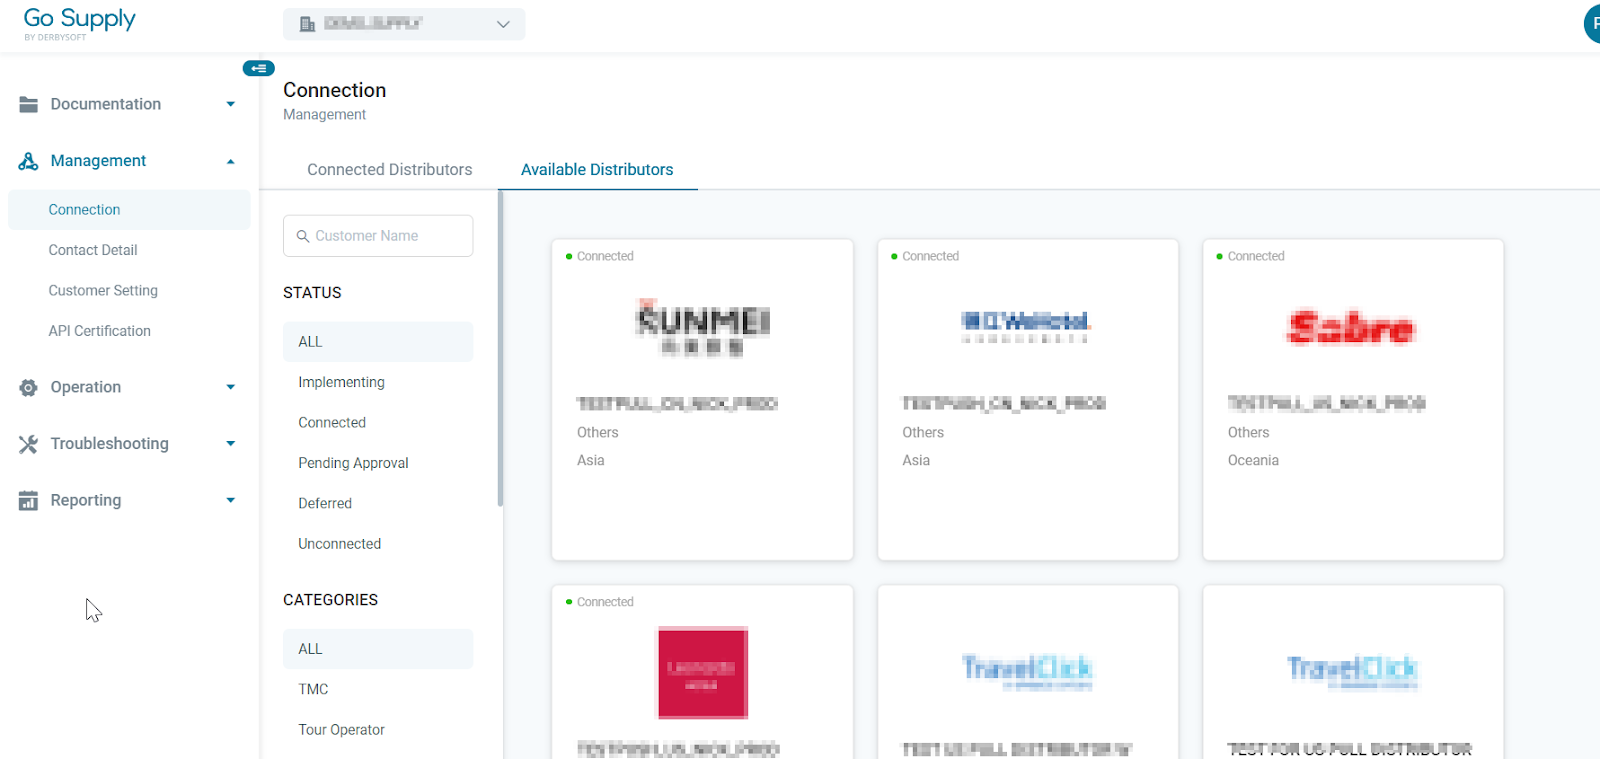Select Operation section label
This screenshot has width=1600, height=759.
(x=86, y=387)
